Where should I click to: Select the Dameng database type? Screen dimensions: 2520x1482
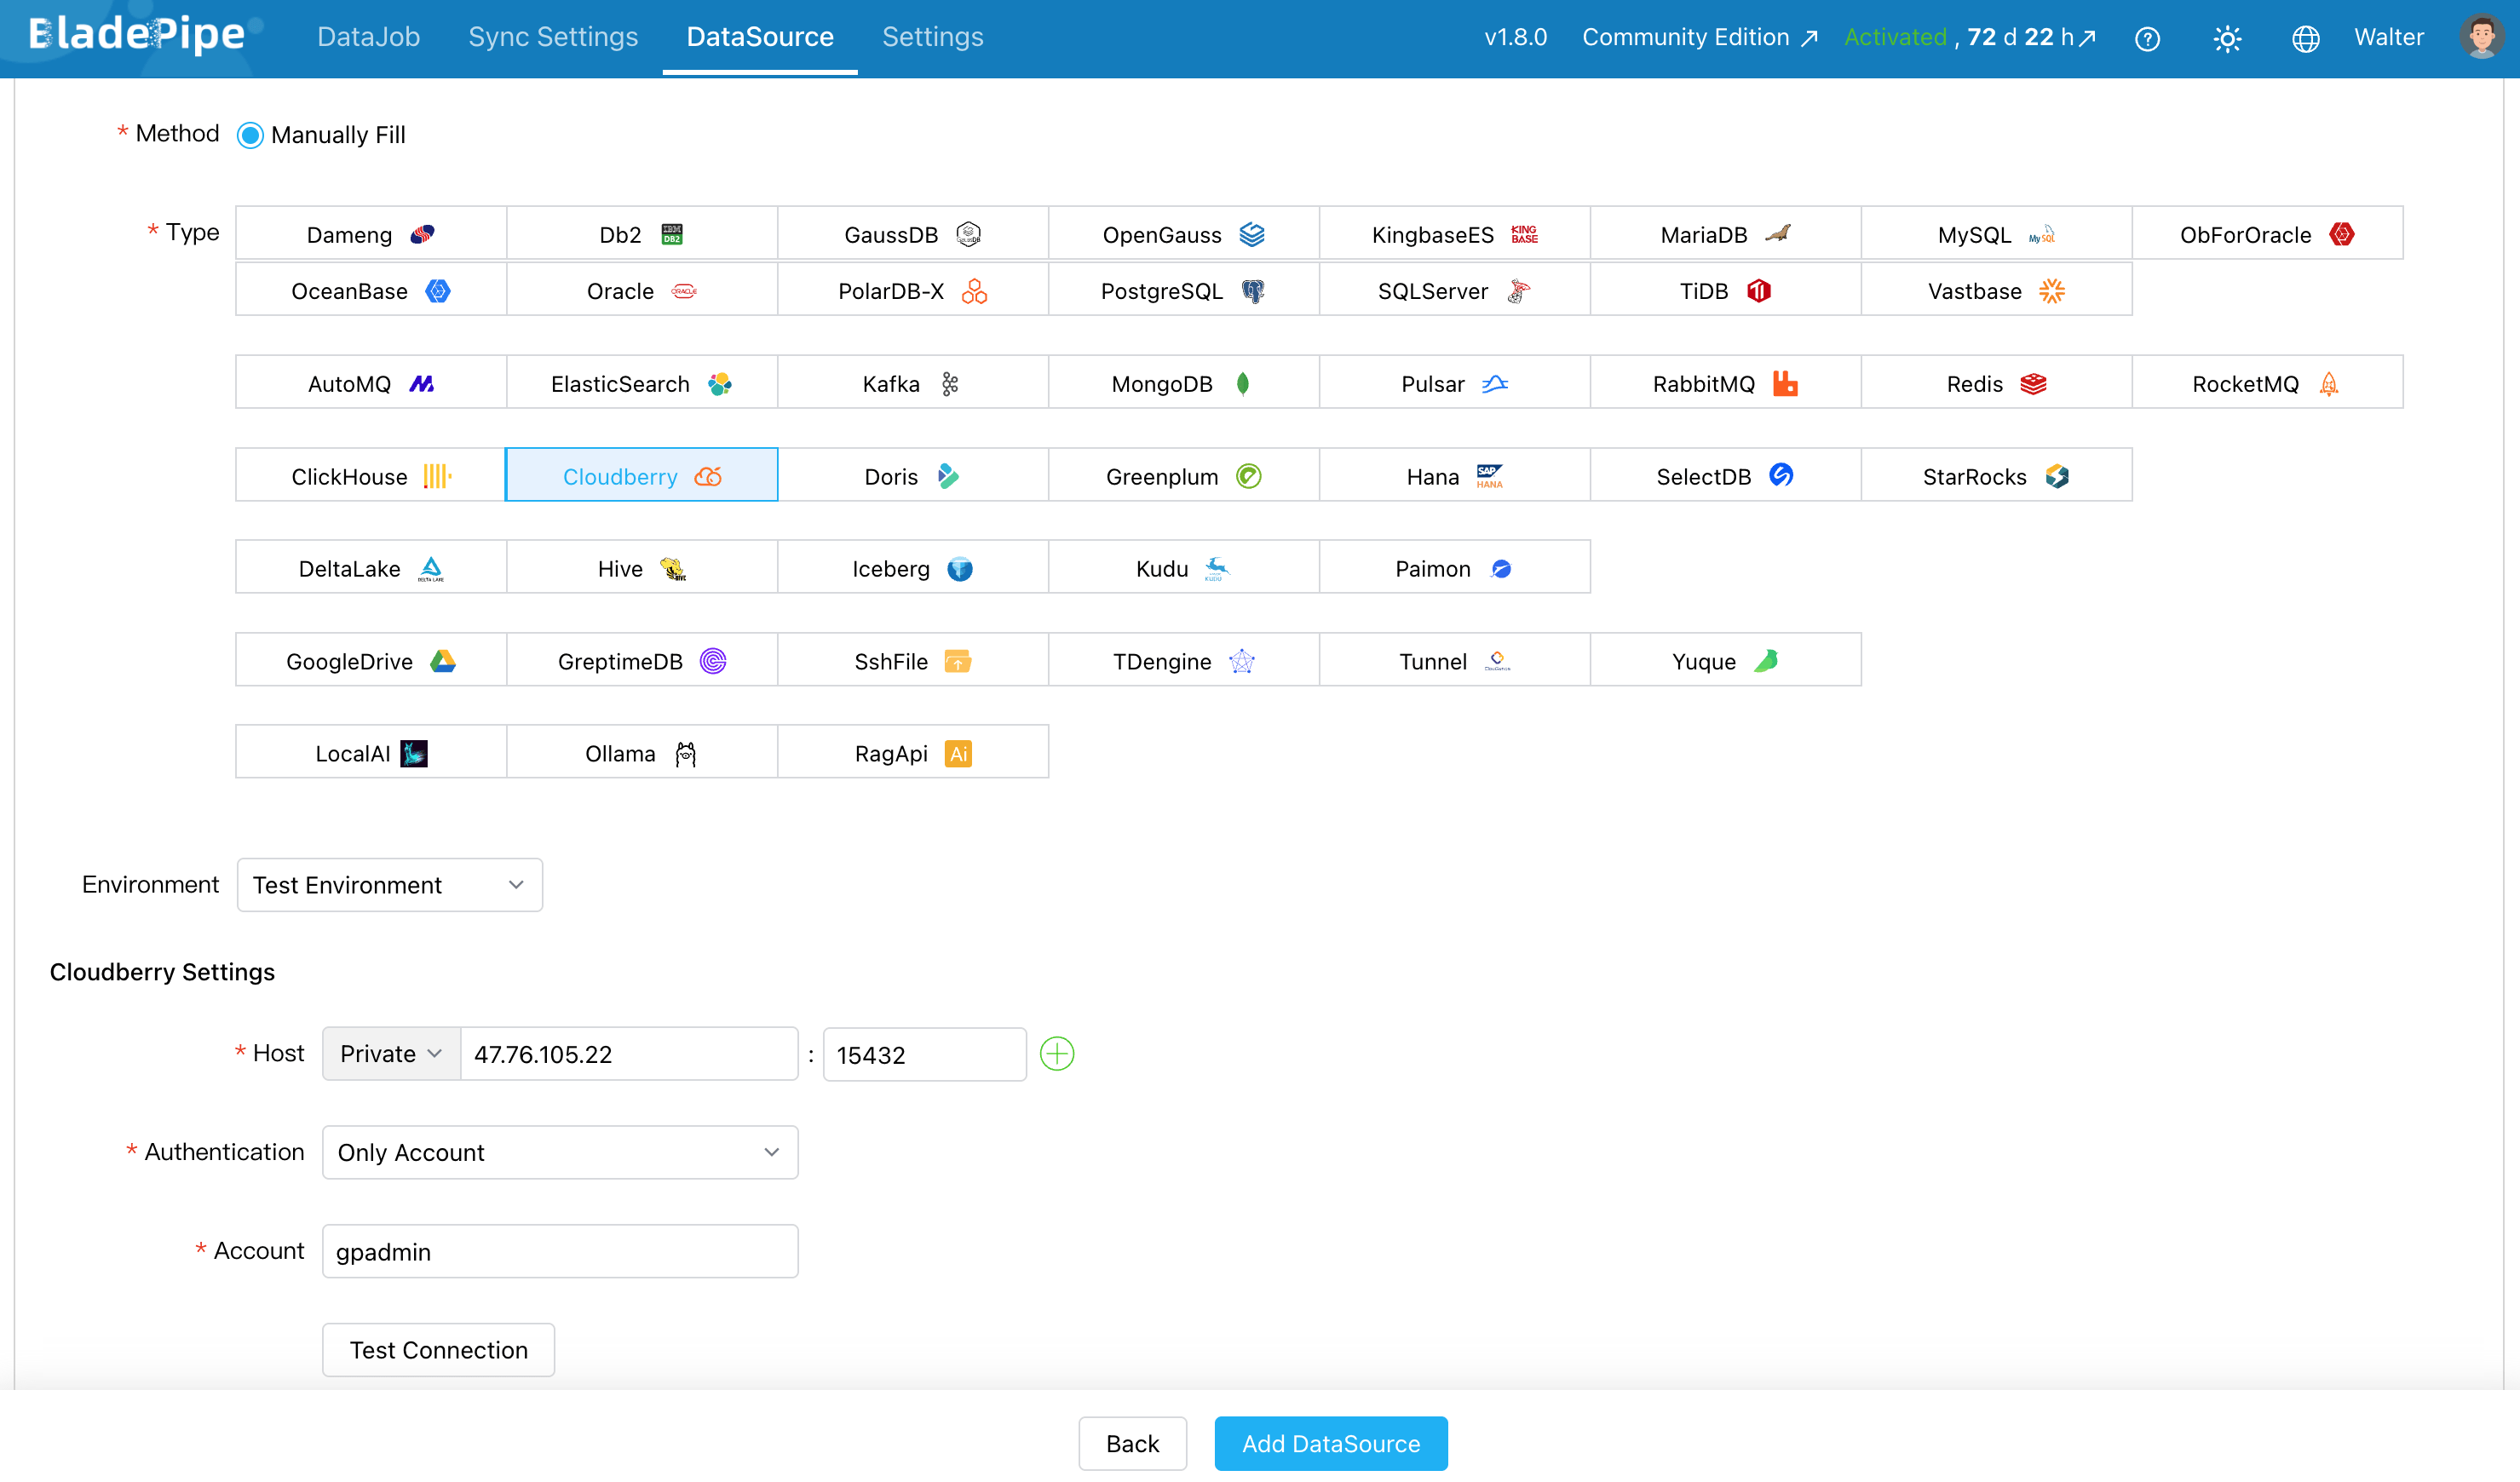point(371,234)
